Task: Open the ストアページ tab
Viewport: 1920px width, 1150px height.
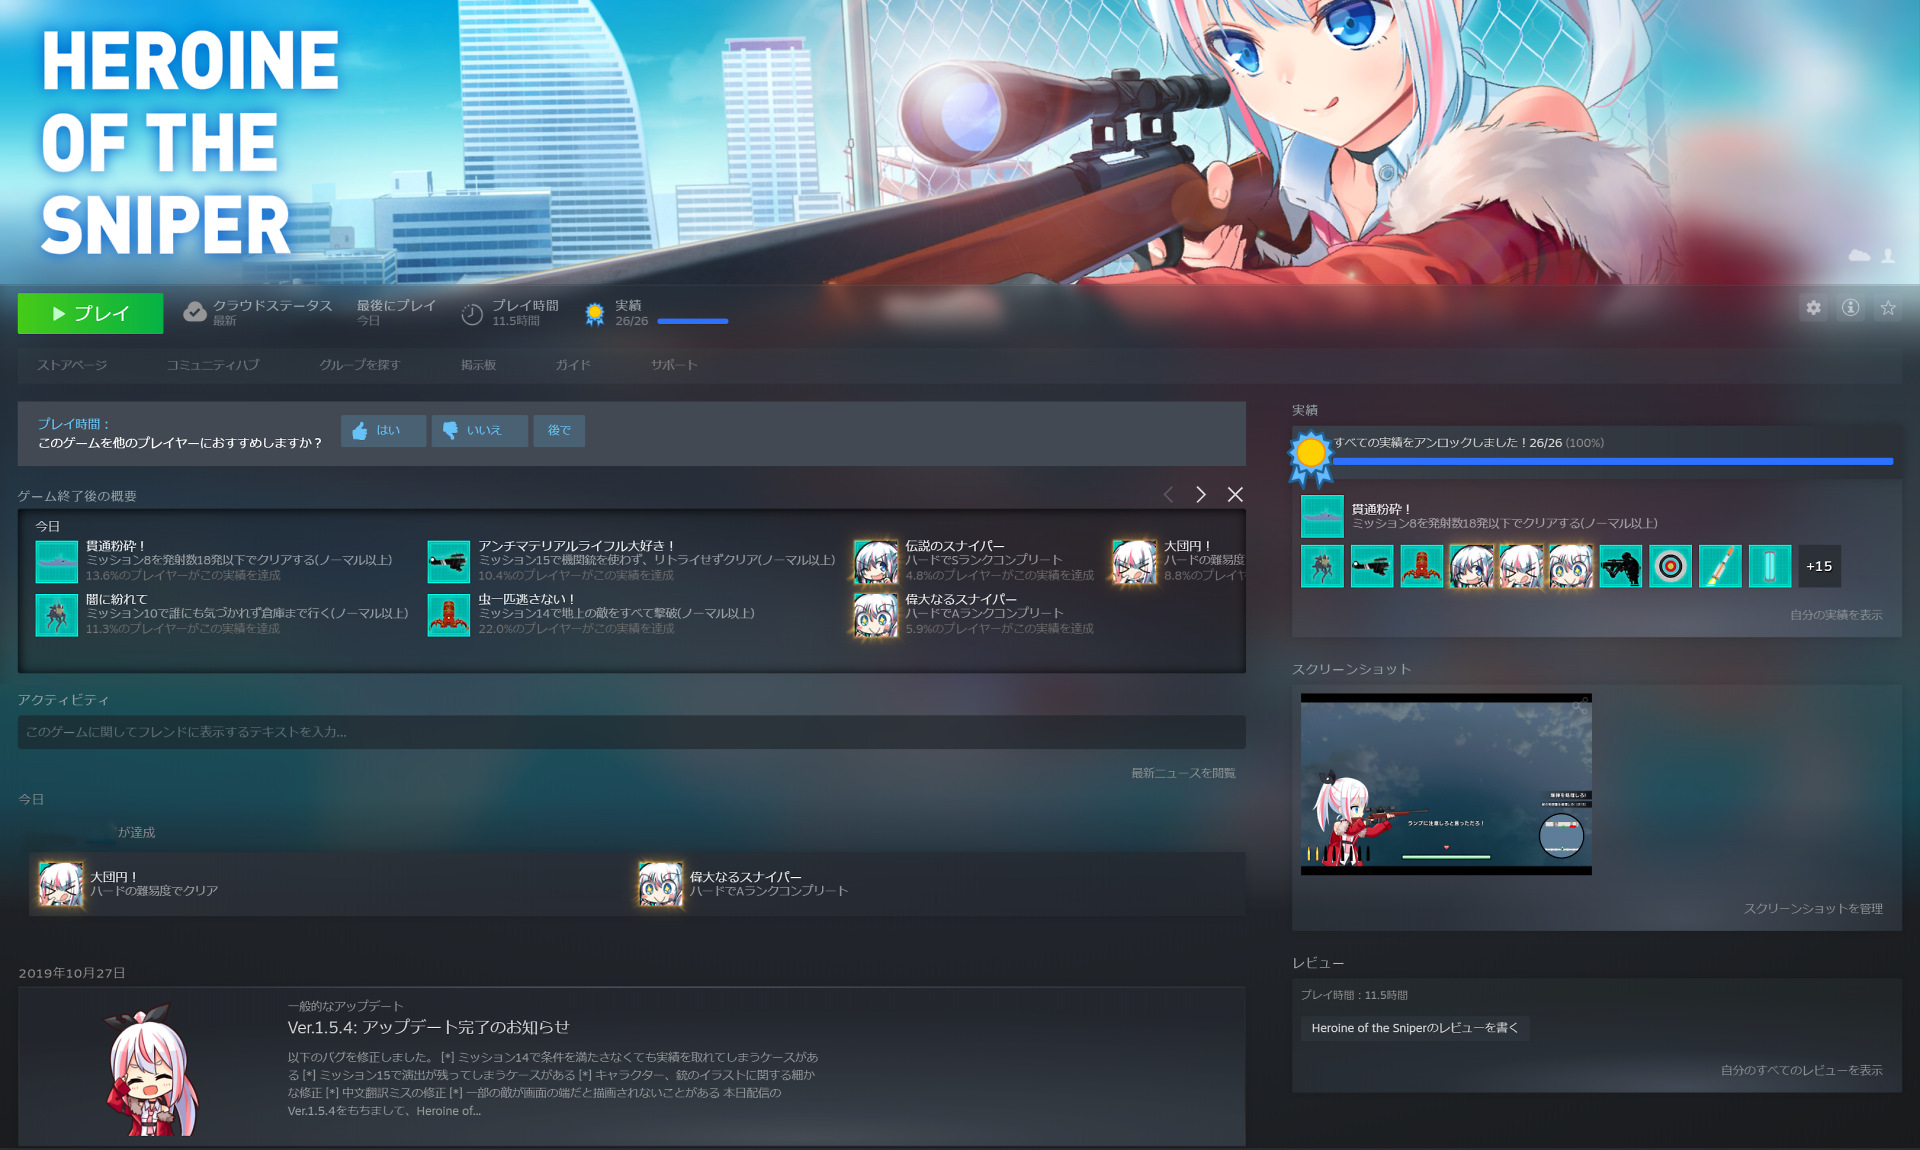Action: (x=72, y=365)
